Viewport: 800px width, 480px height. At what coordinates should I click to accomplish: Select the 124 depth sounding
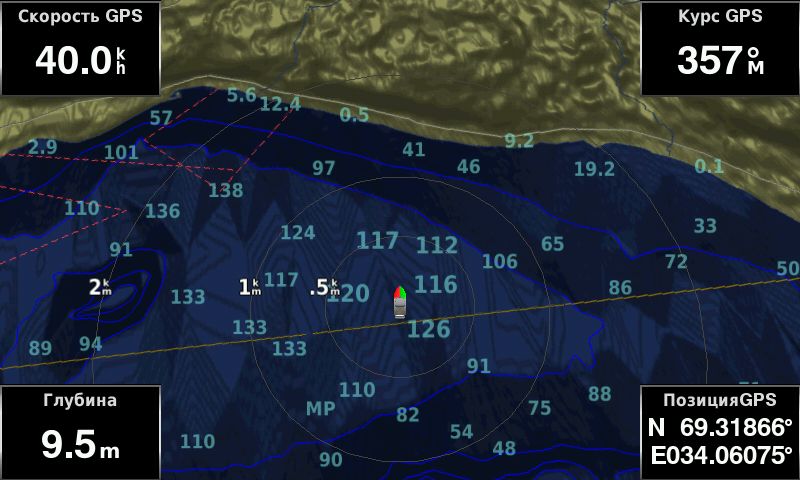[x=298, y=233]
